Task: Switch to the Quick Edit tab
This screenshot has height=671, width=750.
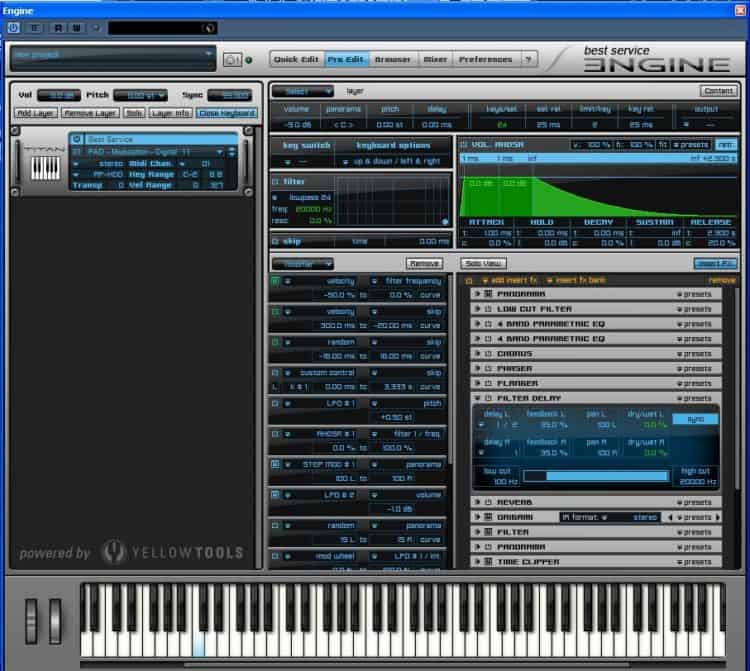Action: pyautogui.click(x=297, y=59)
